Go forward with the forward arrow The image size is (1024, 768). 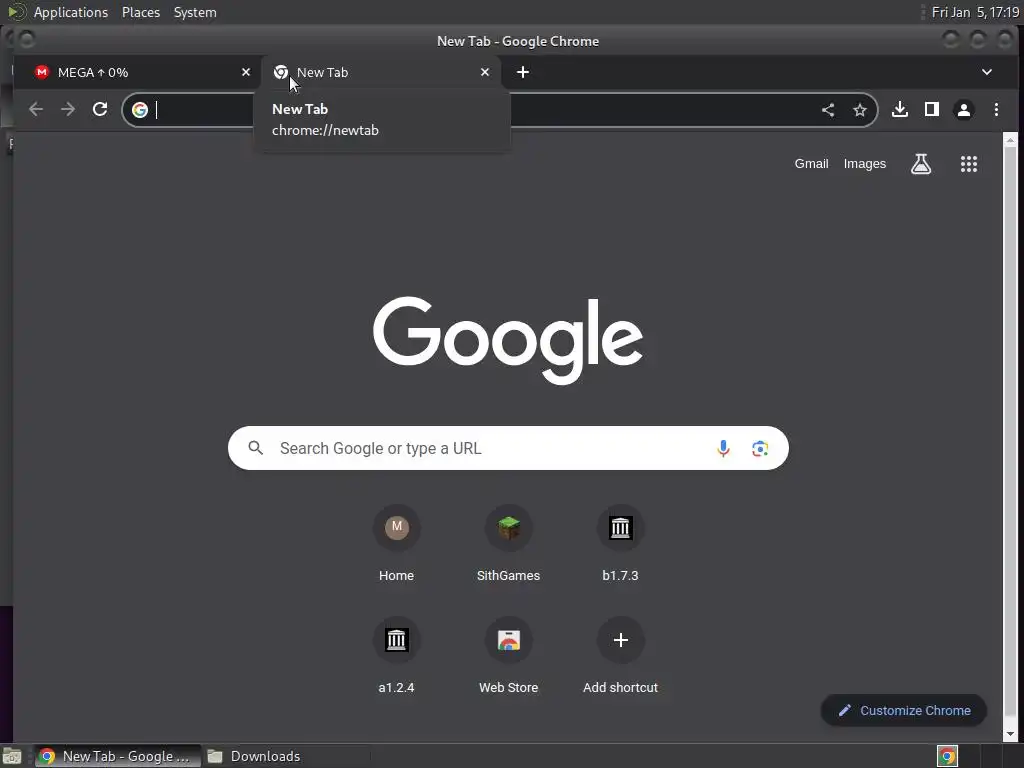click(68, 110)
